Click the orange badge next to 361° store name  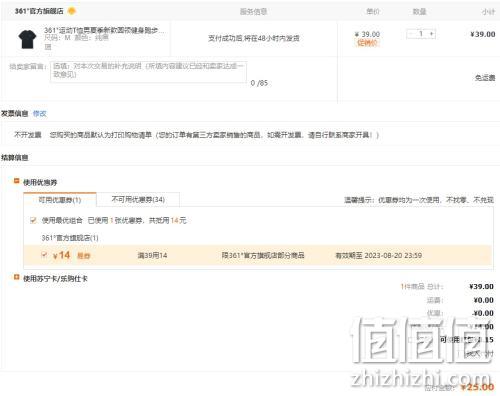coord(72,11)
